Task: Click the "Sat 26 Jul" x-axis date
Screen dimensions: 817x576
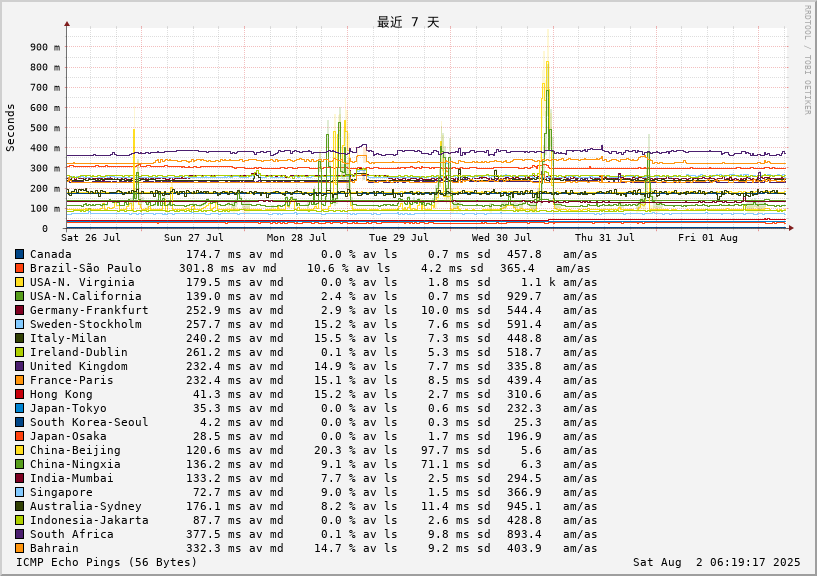Action: click(91, 238)
